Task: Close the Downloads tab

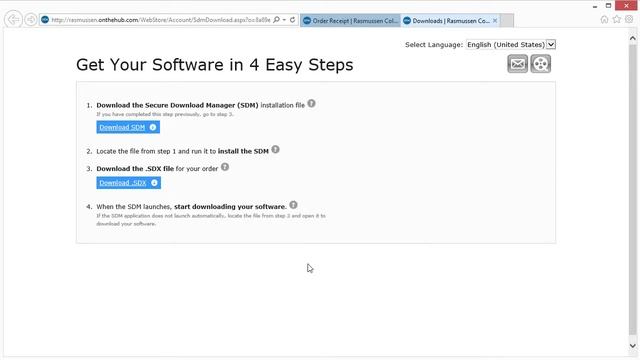Action: pos(495,20)
